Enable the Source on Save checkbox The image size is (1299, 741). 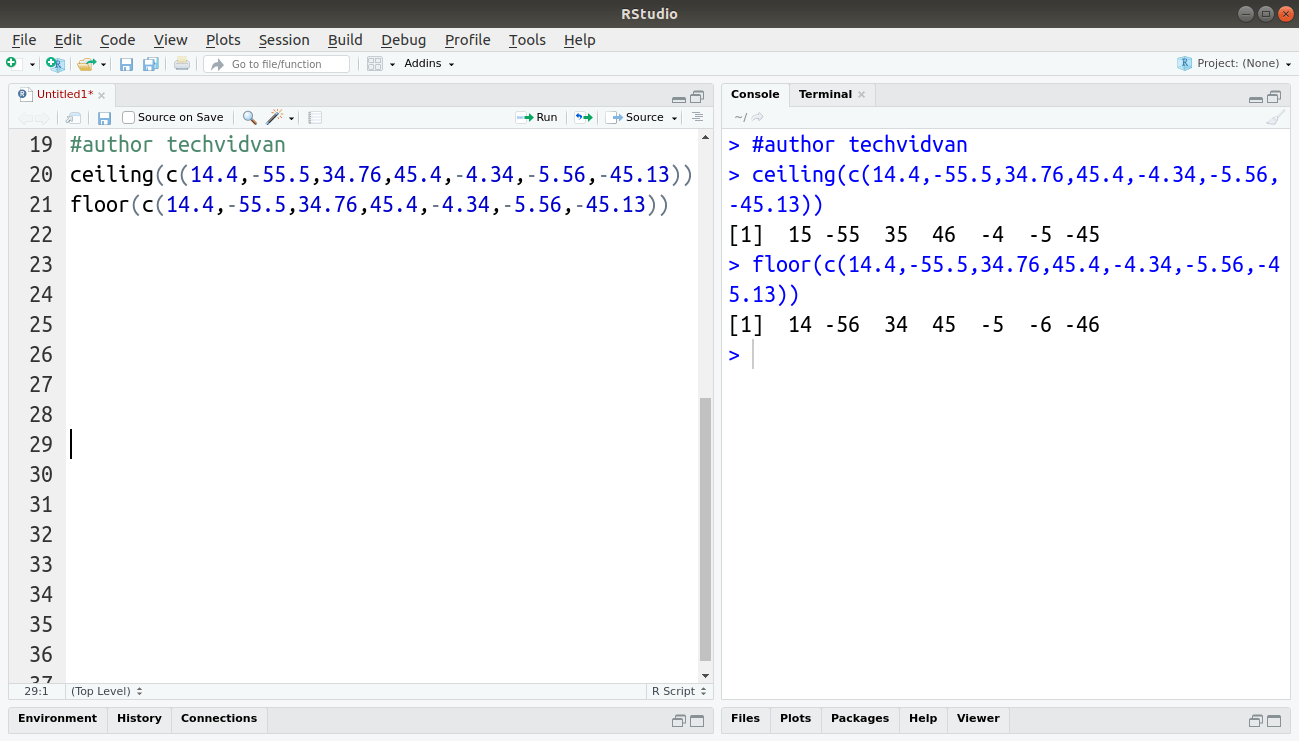(x=128, y=117)
